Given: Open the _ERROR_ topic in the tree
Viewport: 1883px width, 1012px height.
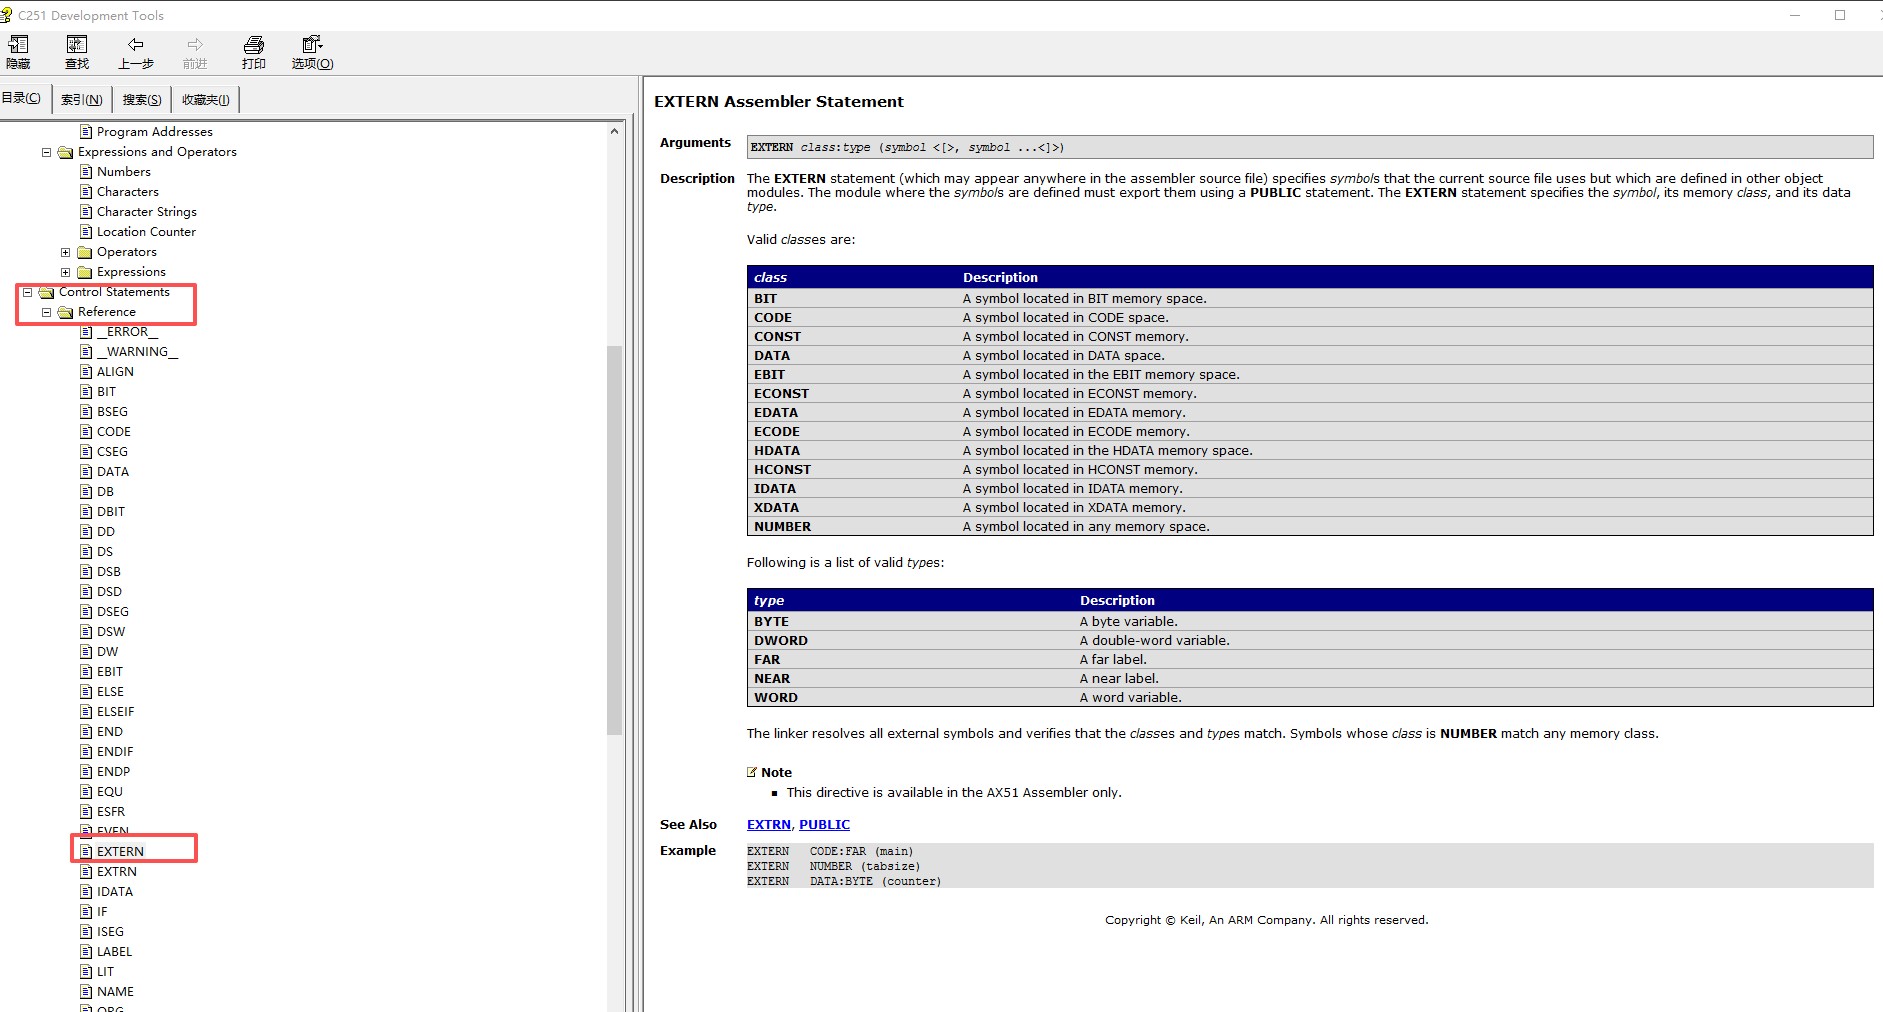Looking at the screenshot, I should click(x=127, y=332).
